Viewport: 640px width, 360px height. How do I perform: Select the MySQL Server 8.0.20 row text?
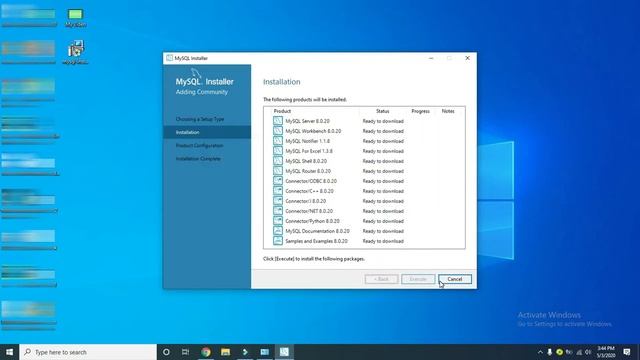[x=307, y=121]
